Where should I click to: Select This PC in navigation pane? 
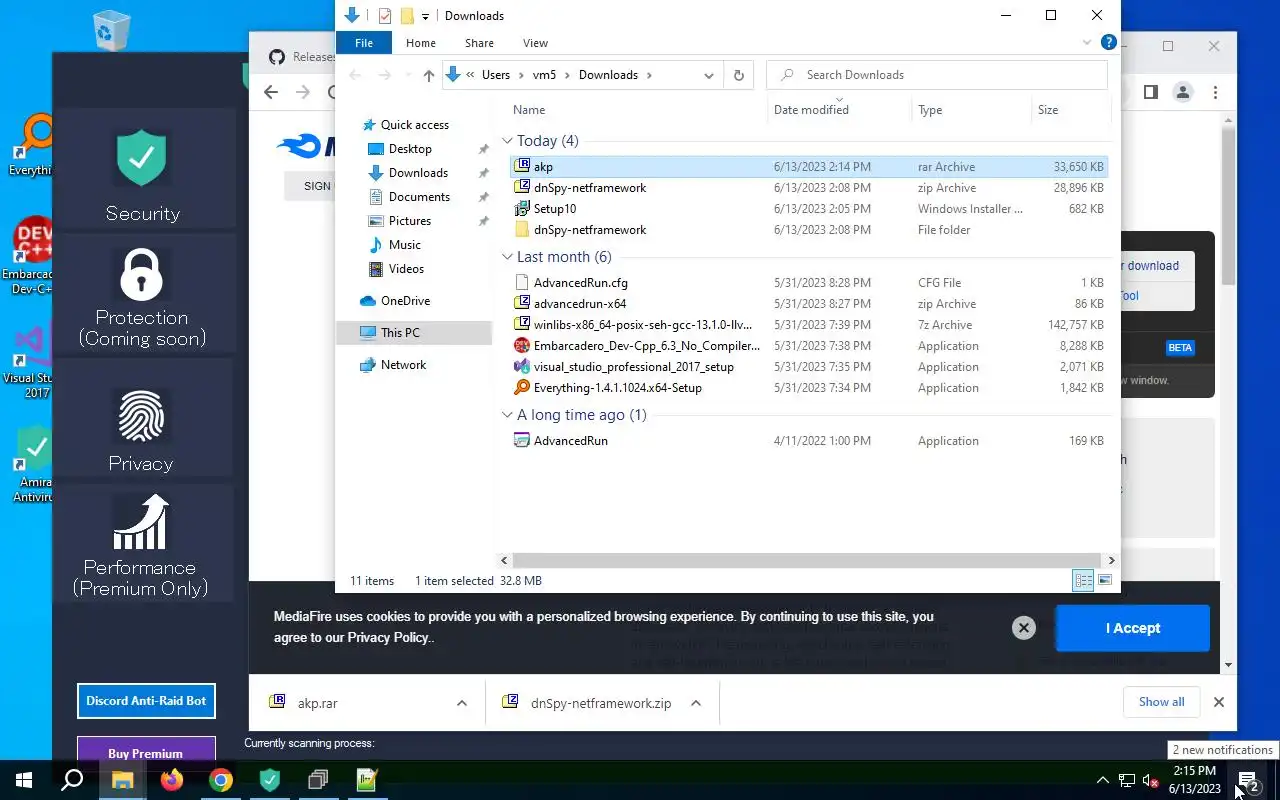point(414,333)
